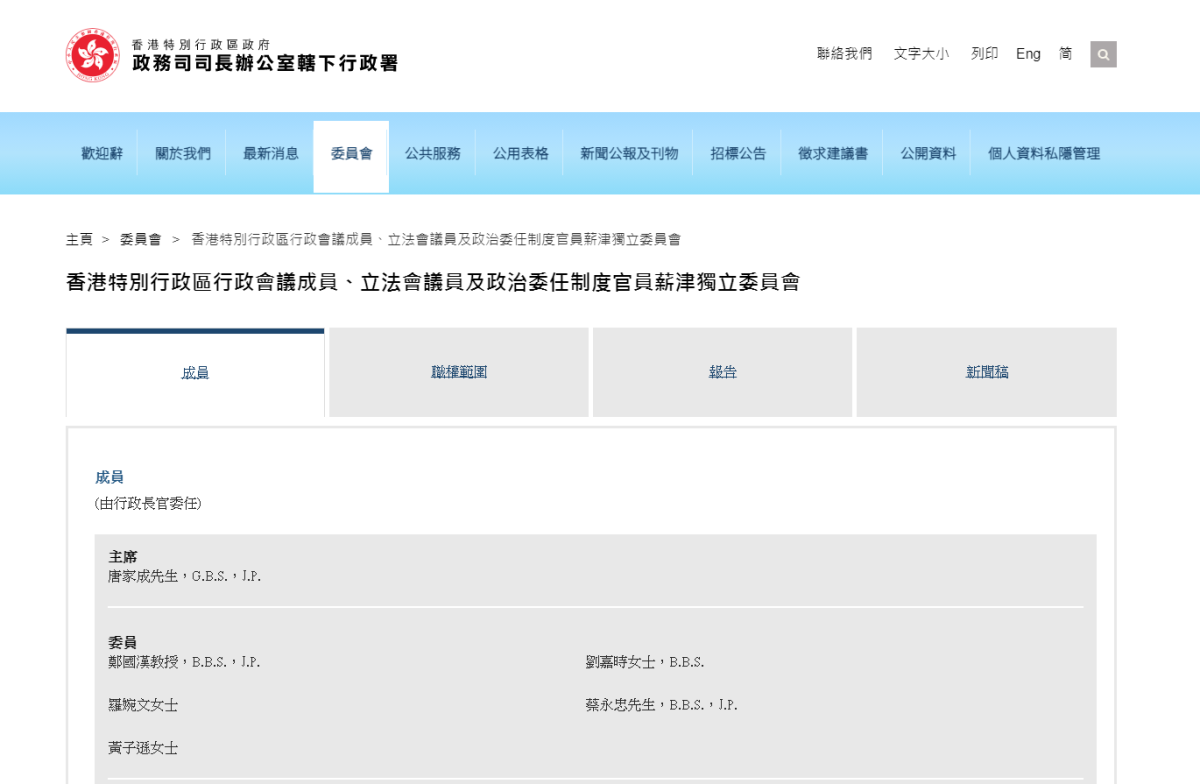The image size is (1200, 784).
Task: Switch to English via Eng link
Action: pyautogui.click(x=1028, y=54)
